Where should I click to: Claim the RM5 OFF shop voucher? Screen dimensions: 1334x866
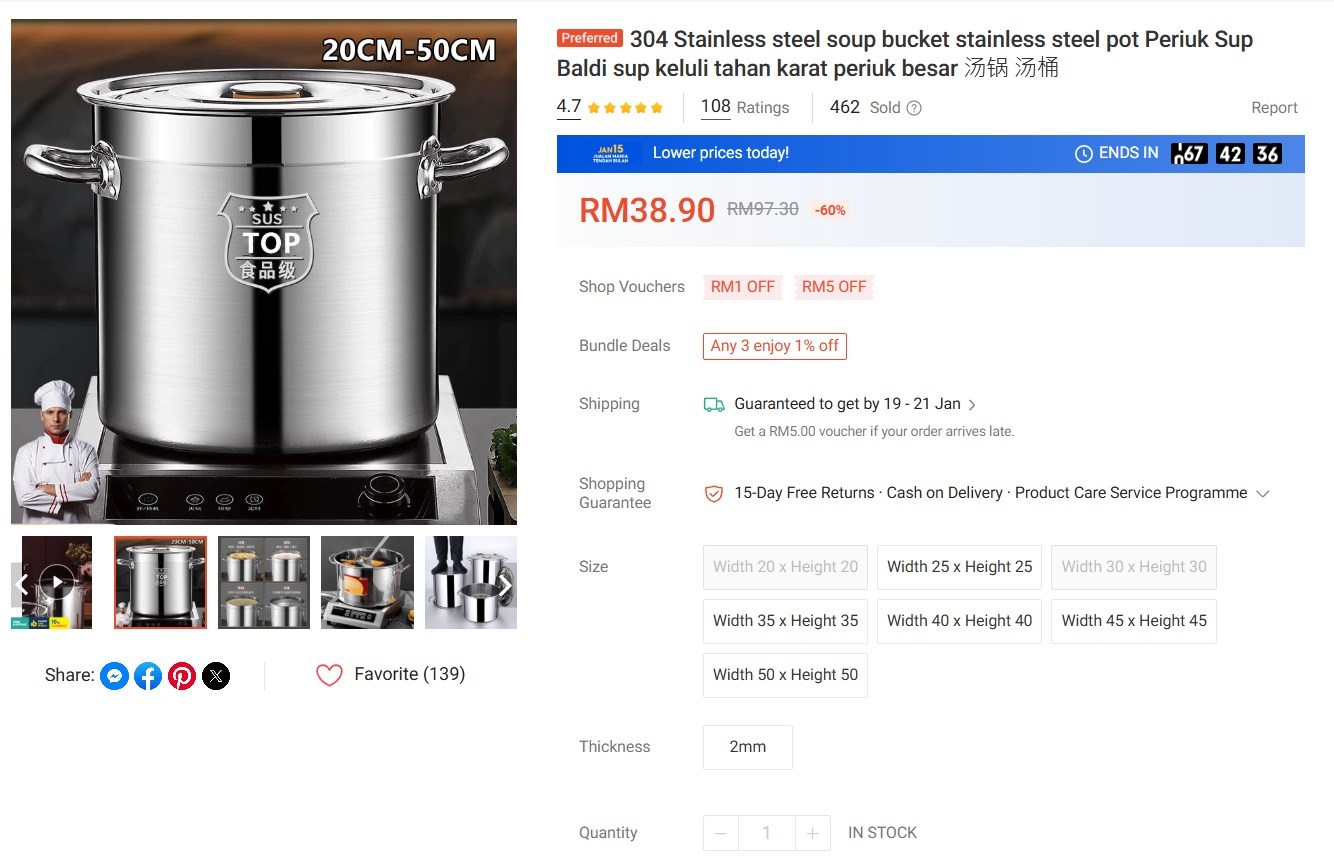click(x=833, y=287)
